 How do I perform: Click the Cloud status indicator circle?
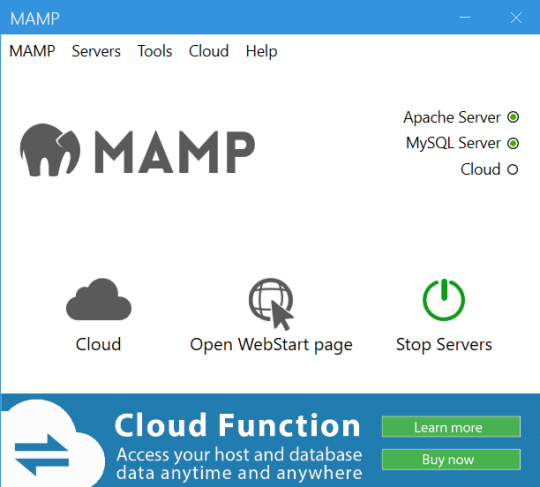coord(513,169)
